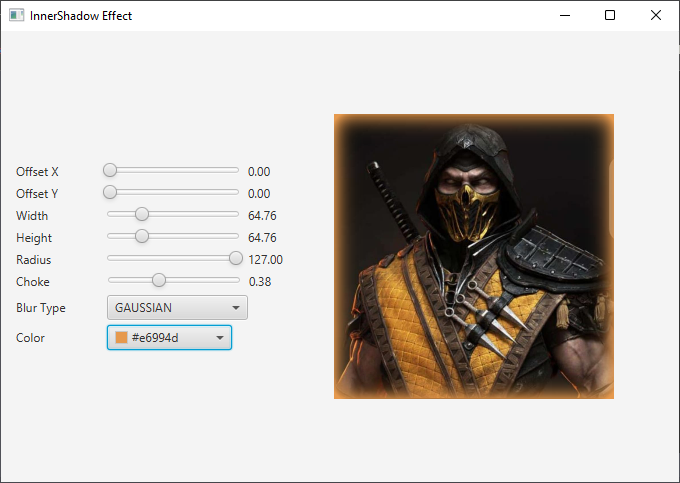This screenshot has width=680, height=483.
Task: Click the application icon in the title bar
Action: [16, 16]
